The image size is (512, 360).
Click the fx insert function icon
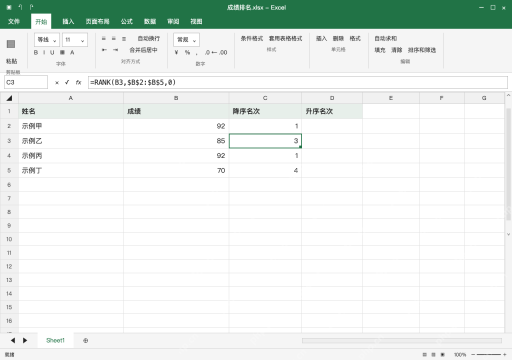(x=78, y=82)
